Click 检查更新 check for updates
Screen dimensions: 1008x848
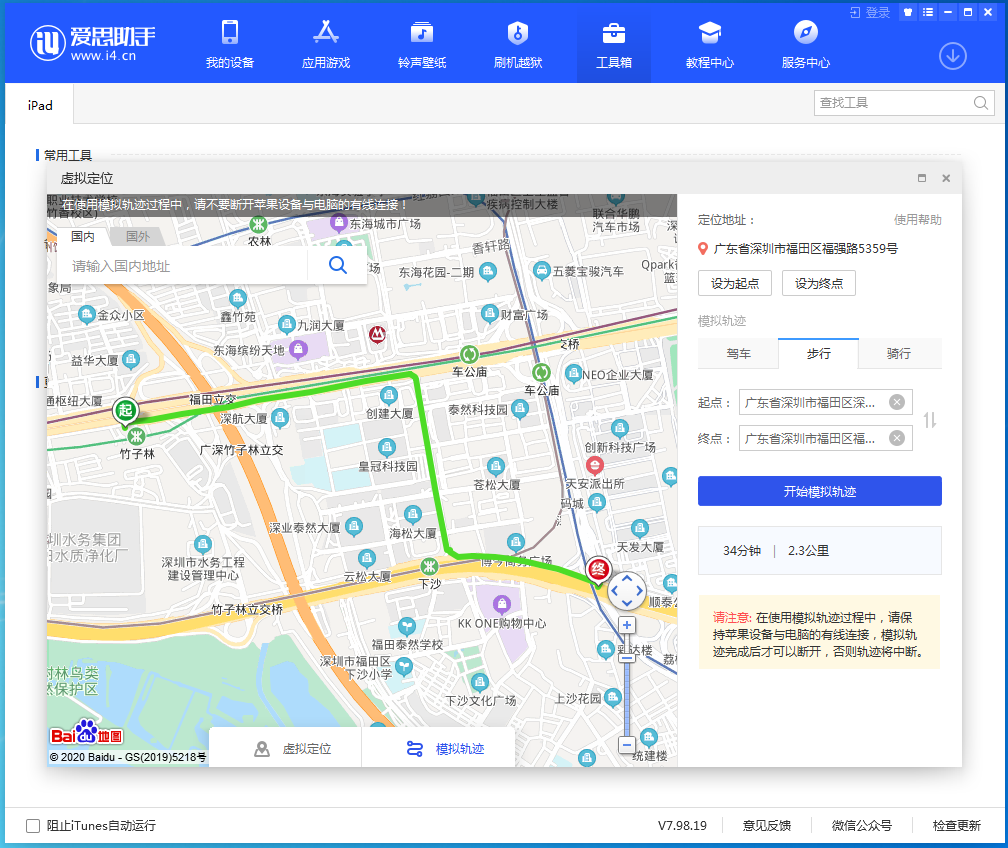click(957, 826)
